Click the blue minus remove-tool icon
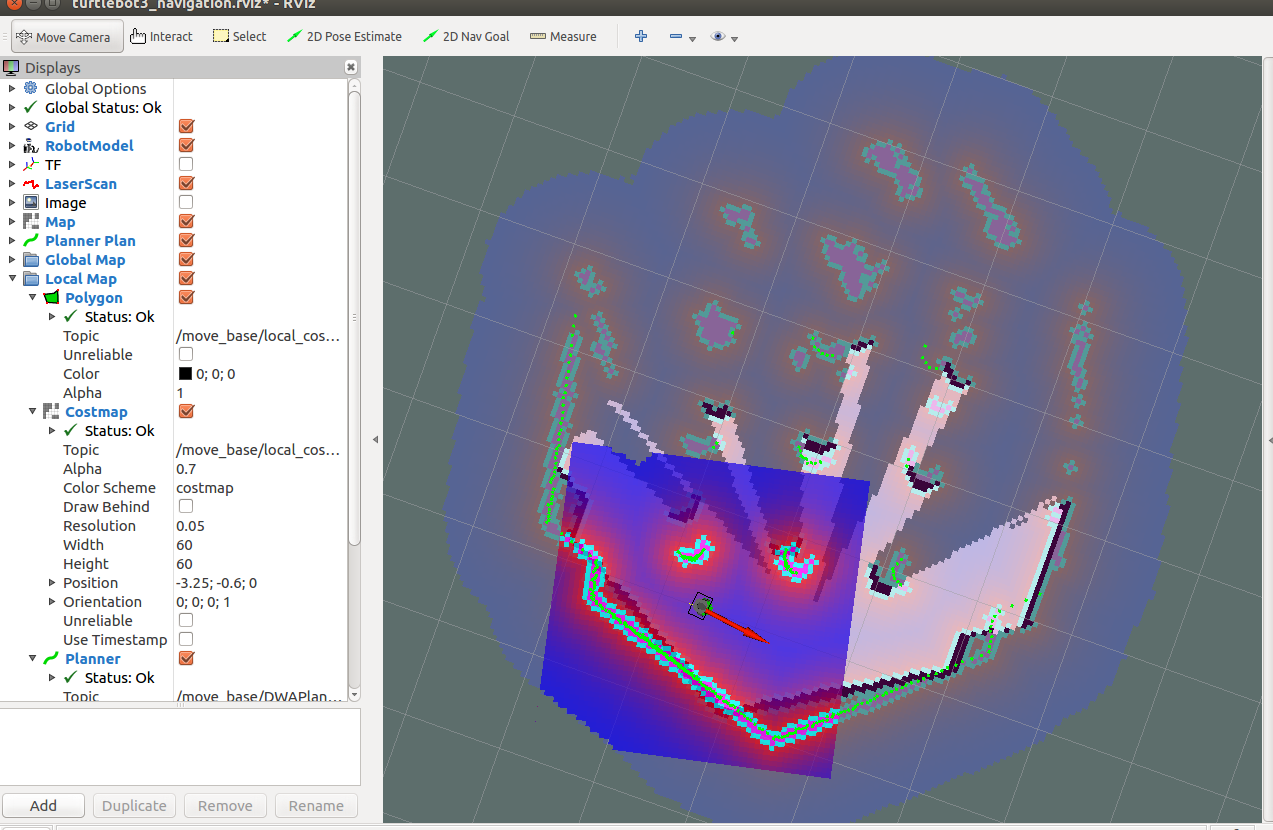The image size is (1273, 830). click(x=676, y=36)
